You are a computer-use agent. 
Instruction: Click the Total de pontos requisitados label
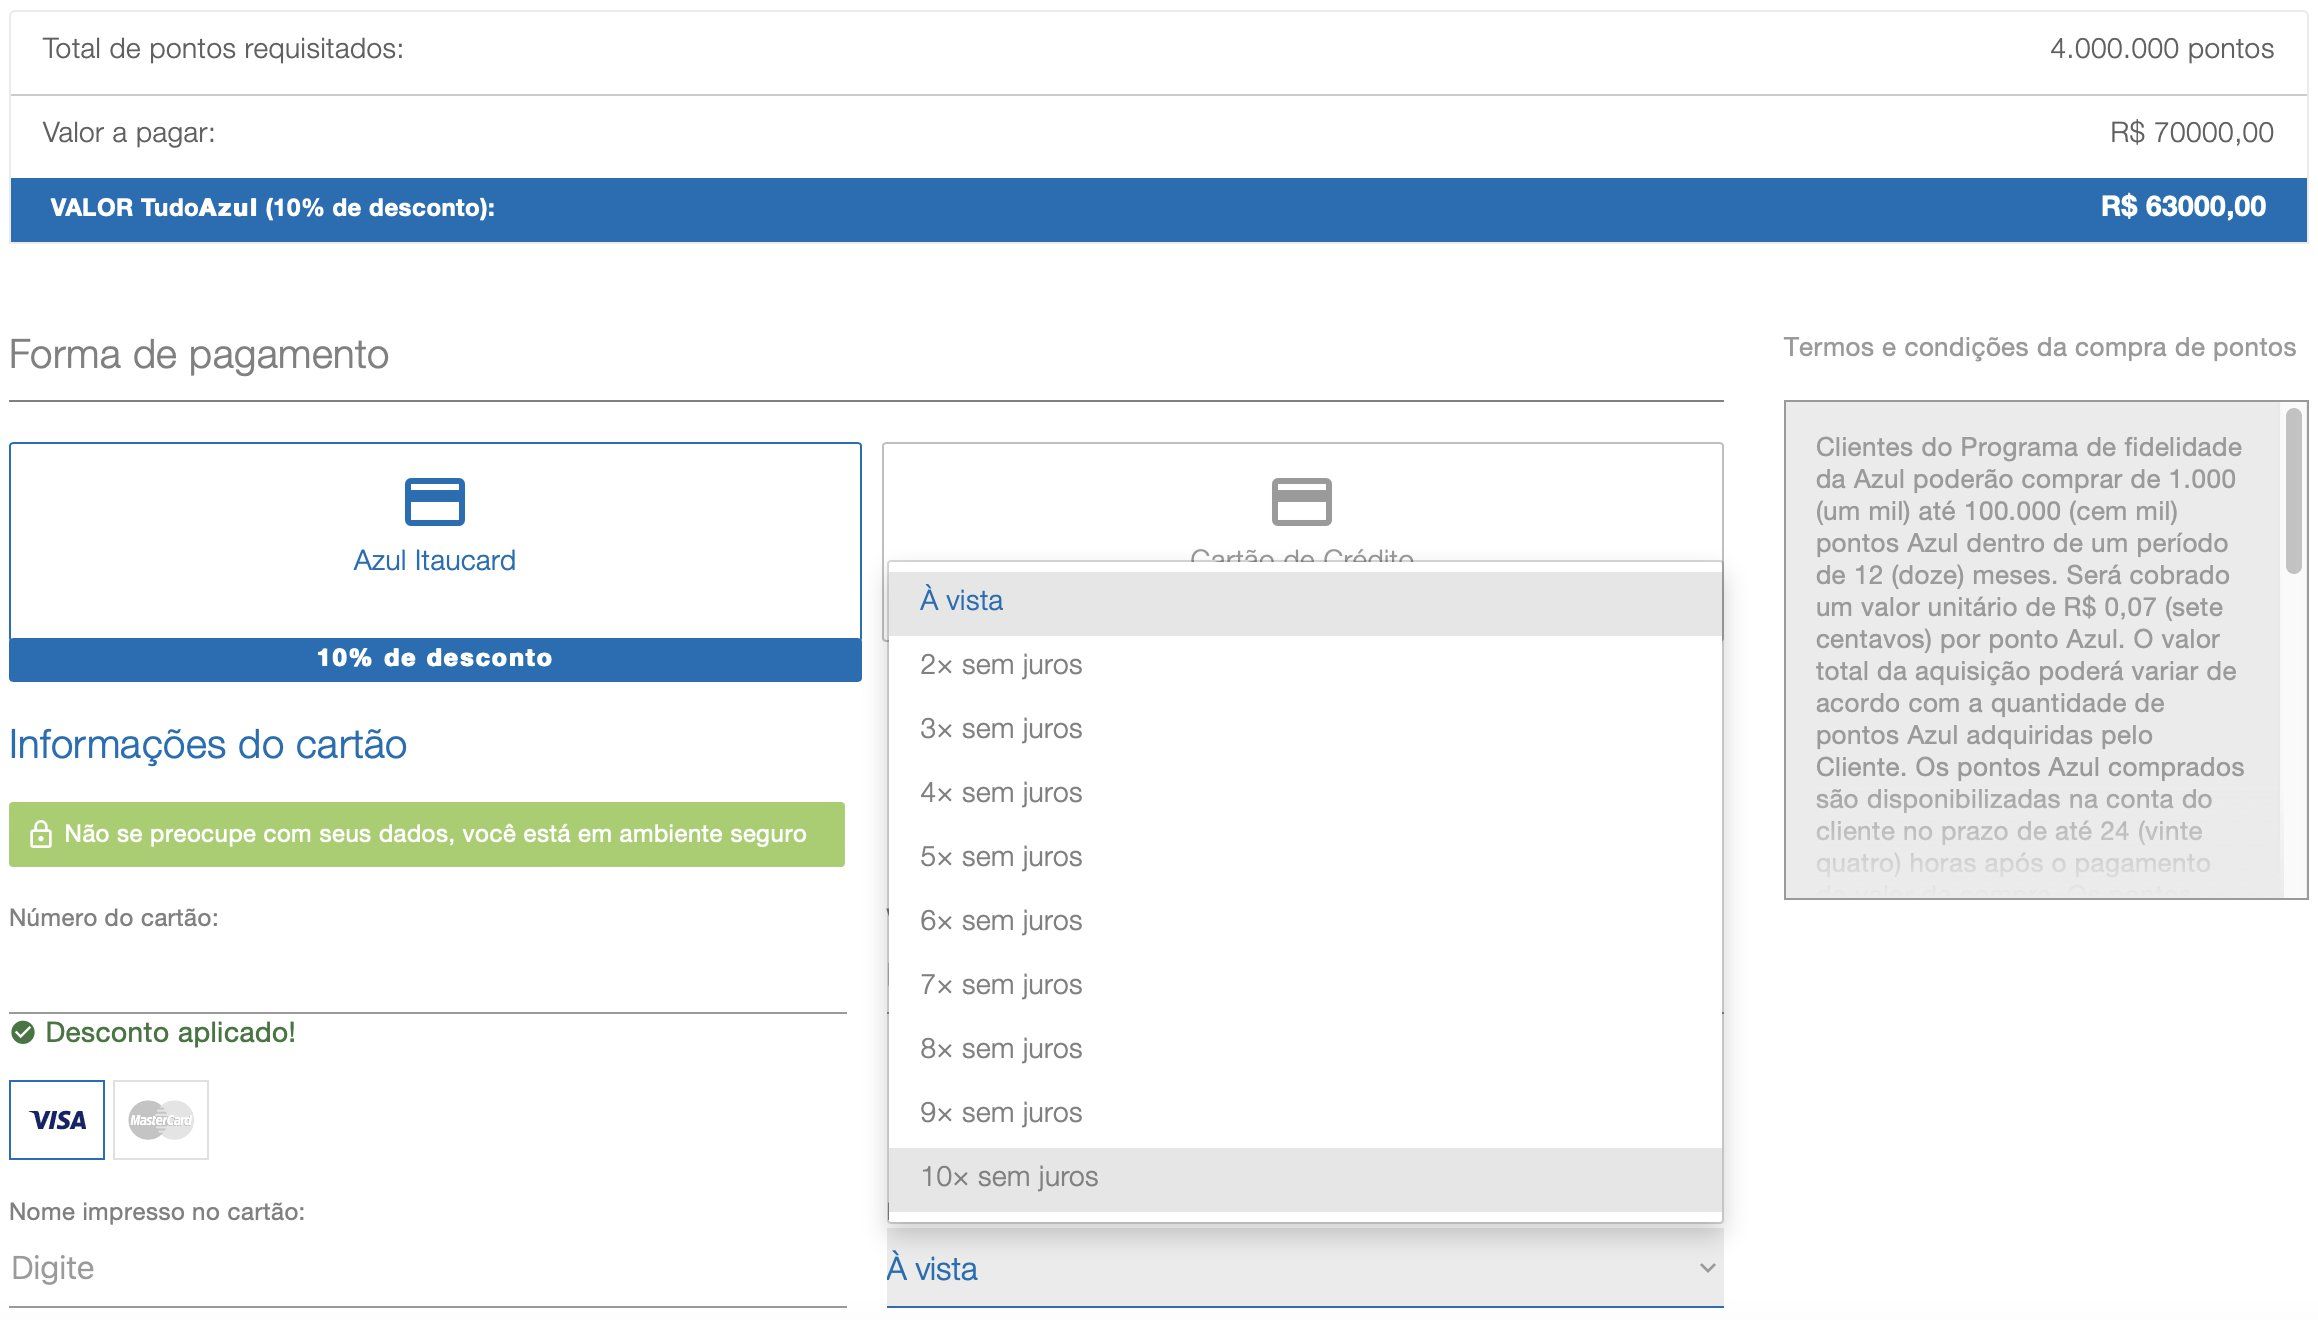tap(223, 48)
